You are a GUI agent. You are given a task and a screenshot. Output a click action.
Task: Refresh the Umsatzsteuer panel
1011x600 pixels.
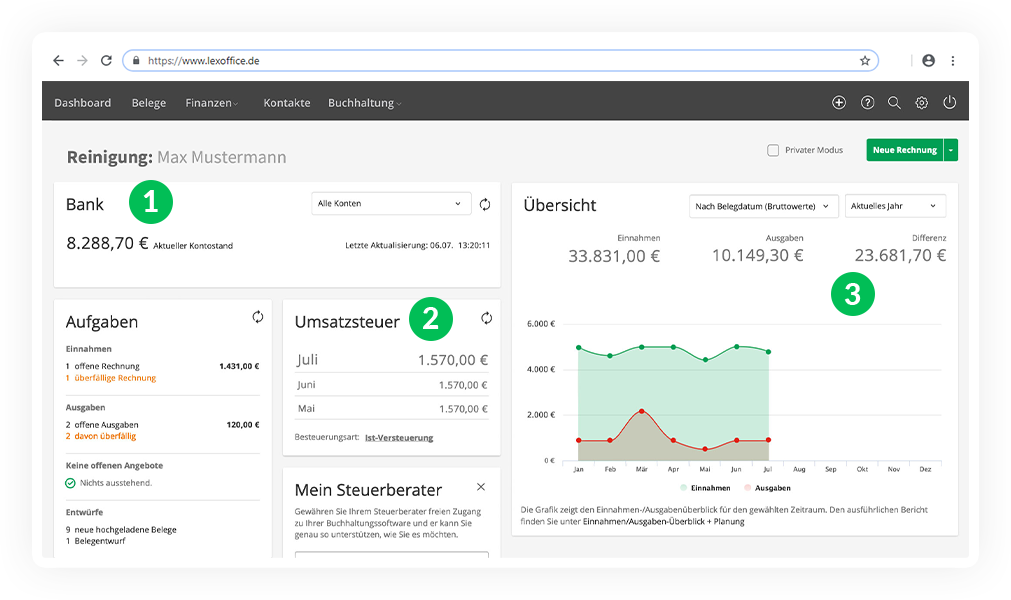(x=487, y=318)
